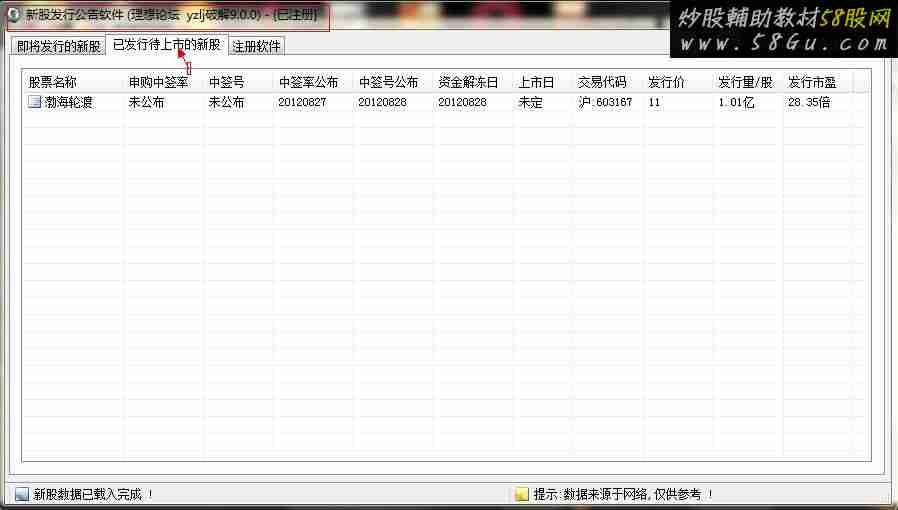Sort by the 申购中签率 column header

coord(159,82)
